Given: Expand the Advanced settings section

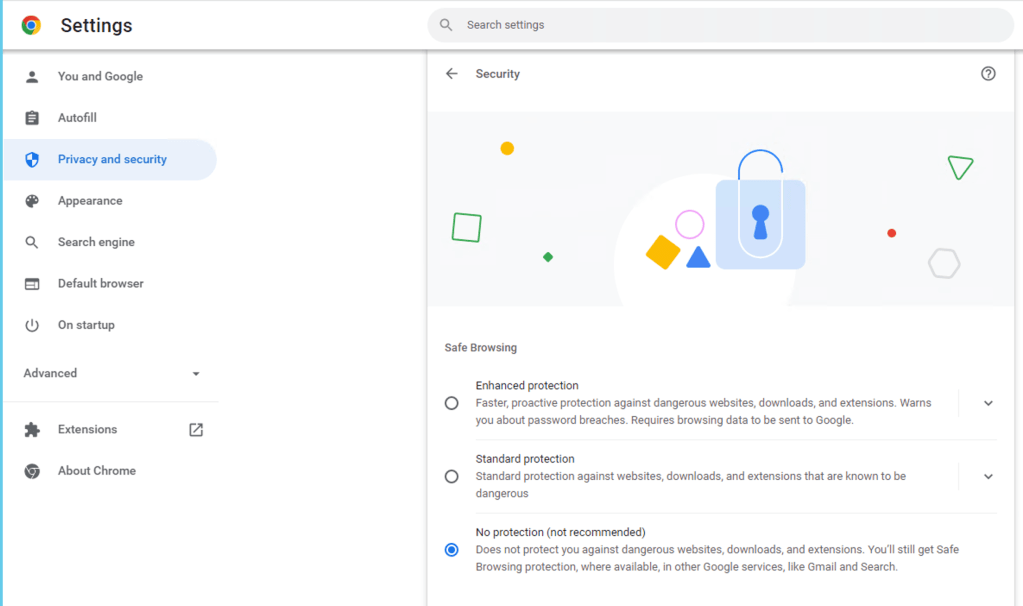Looking at the screenshot, I should (110, 373).
